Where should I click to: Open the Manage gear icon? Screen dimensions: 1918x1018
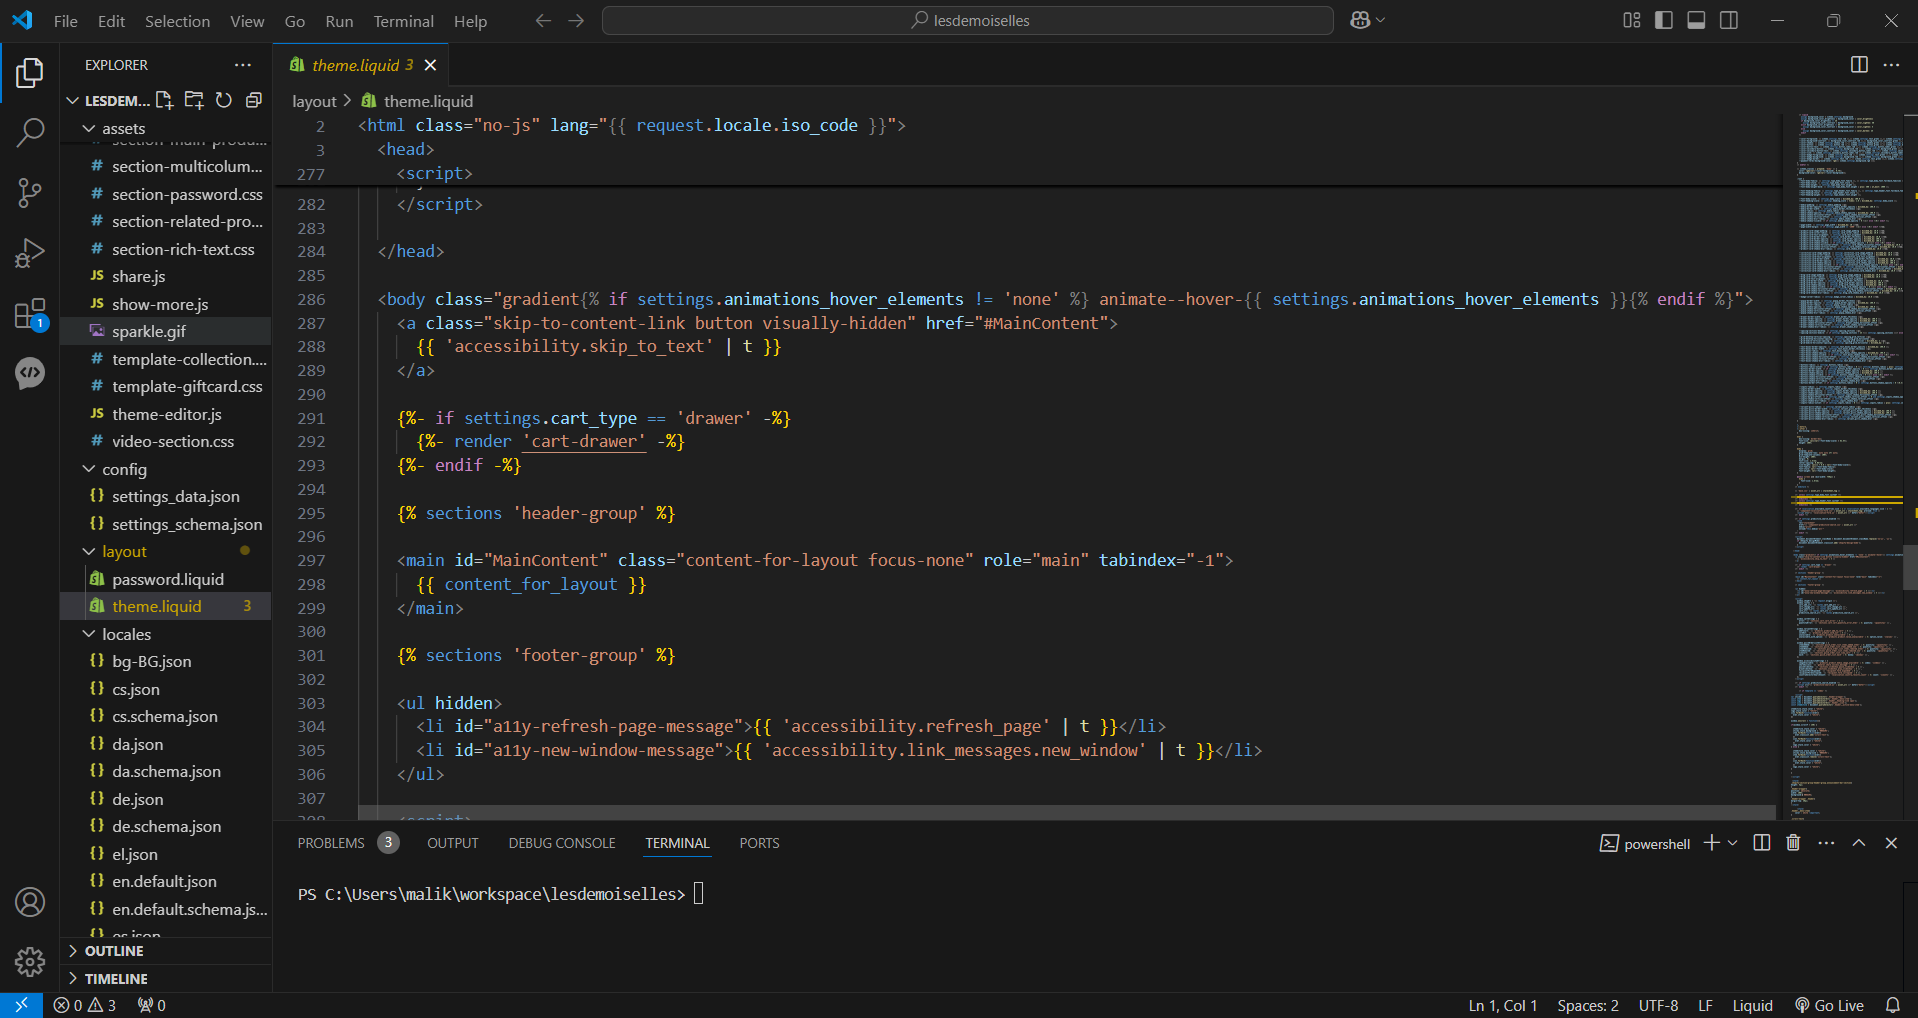pyautogui.click(x=30, y=962)
